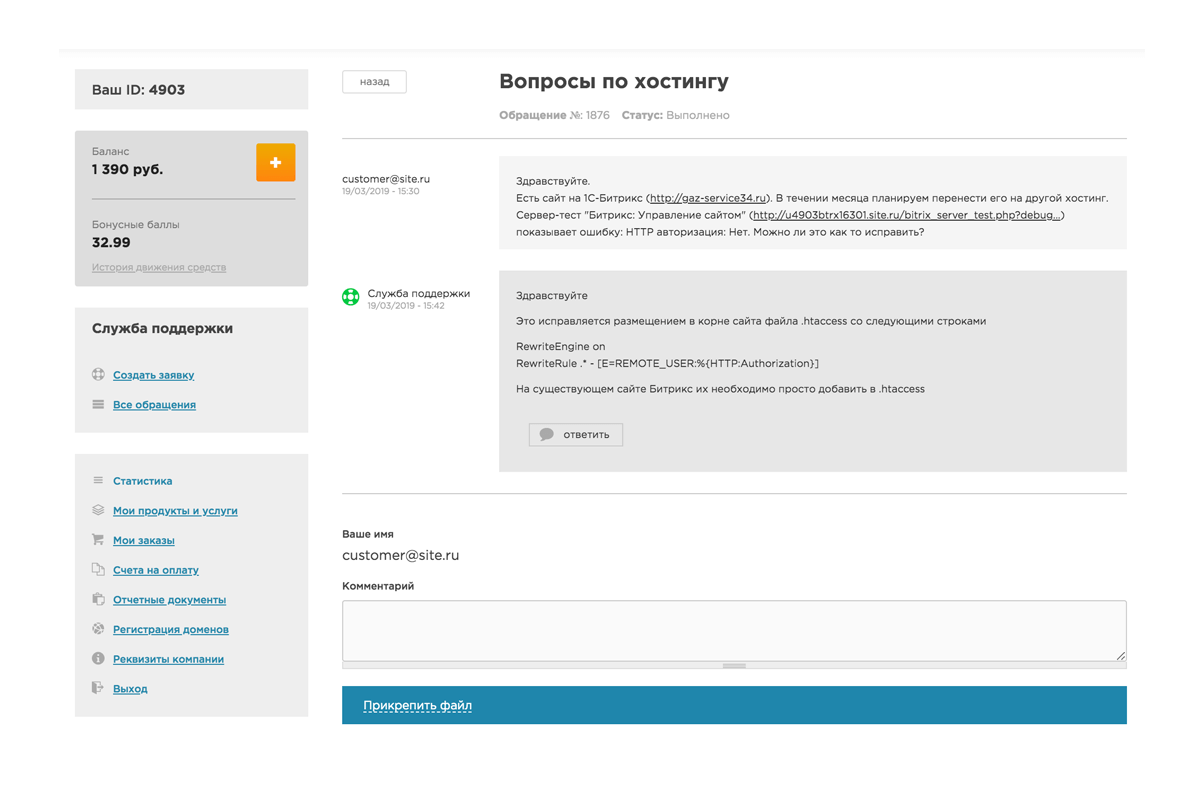Go to Статистика in sidebar menu
The height and width of the screenshot is (785, 1200).
point(142,481)
